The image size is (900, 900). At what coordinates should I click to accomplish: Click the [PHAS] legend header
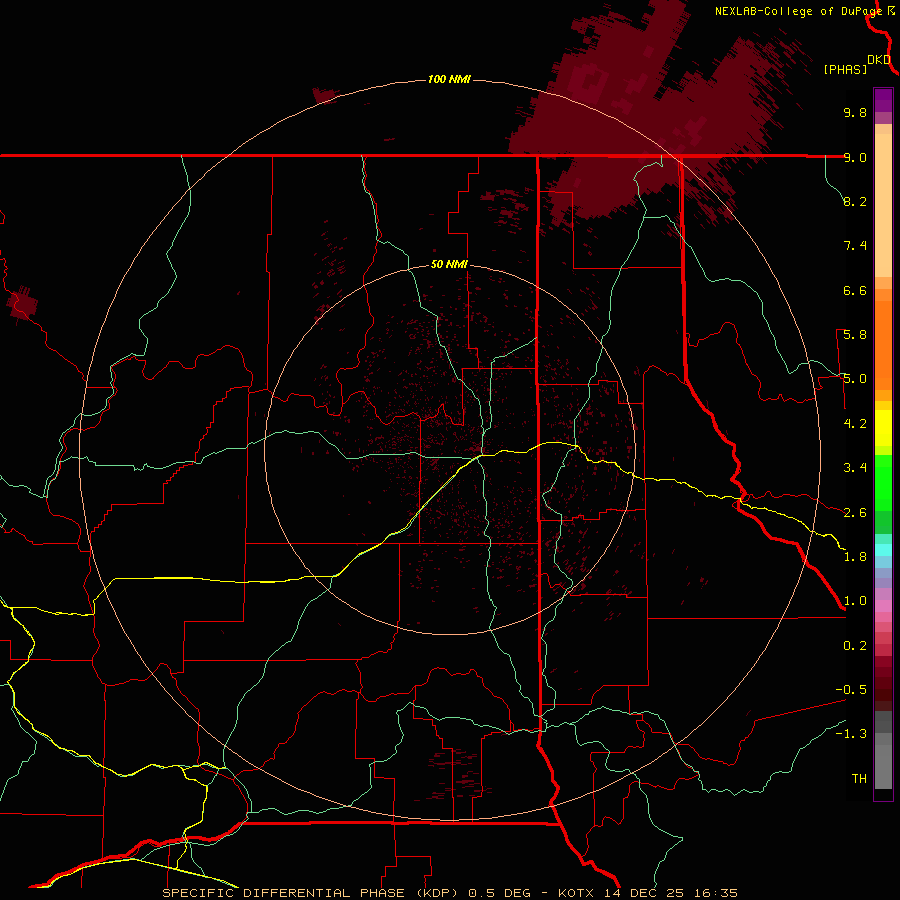(x=845, y=69)
